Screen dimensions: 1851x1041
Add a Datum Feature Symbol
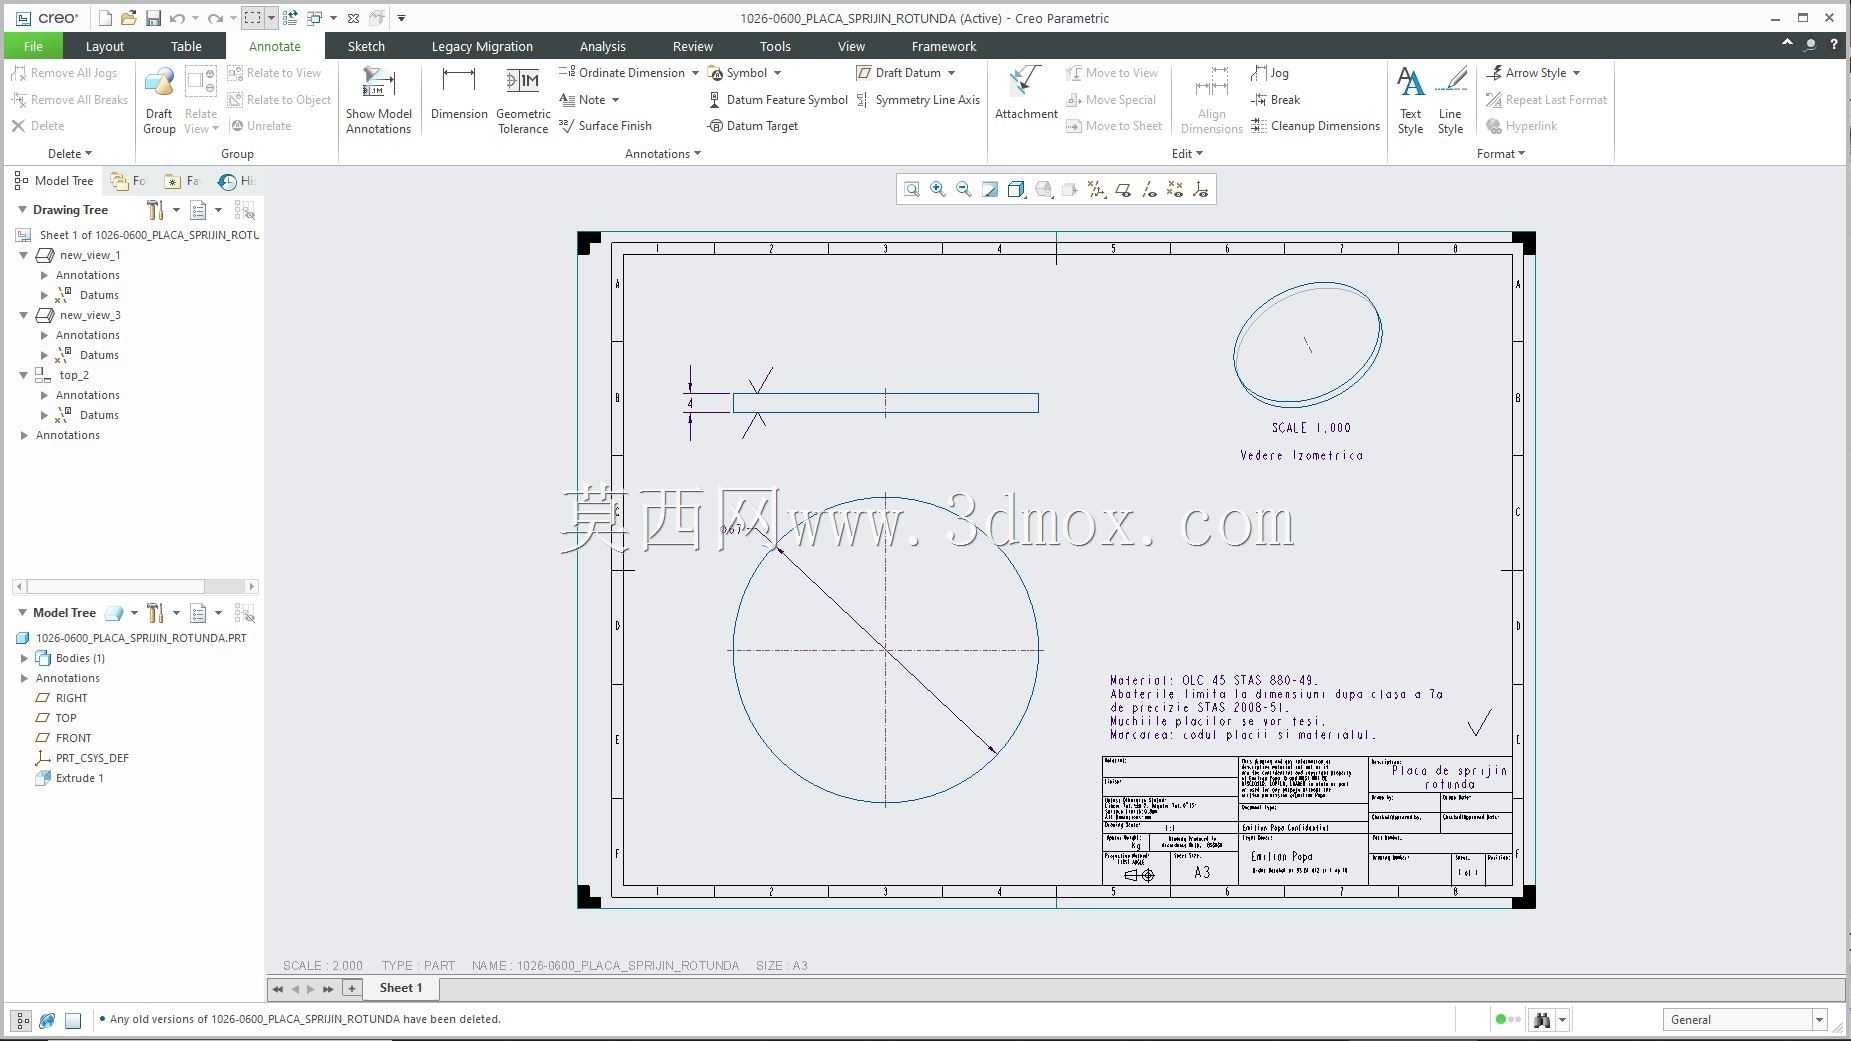[777, 100]
